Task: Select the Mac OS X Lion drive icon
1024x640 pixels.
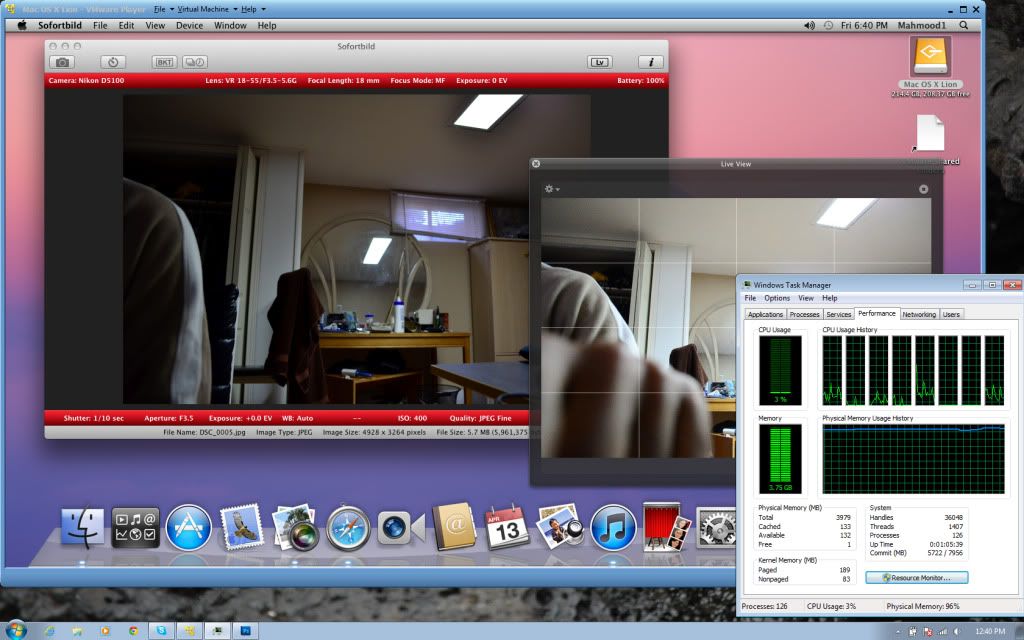Action: pyautogui.click(x=930, y=58)
